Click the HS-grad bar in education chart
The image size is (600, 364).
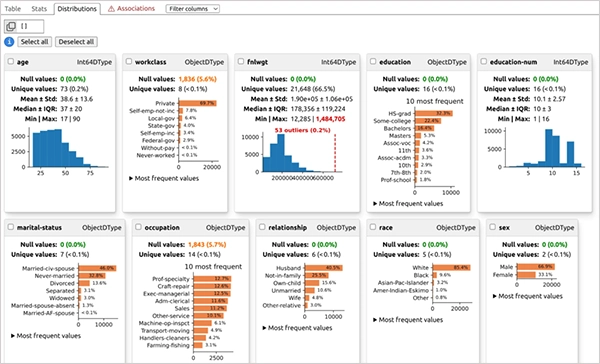tap(434, 113)
